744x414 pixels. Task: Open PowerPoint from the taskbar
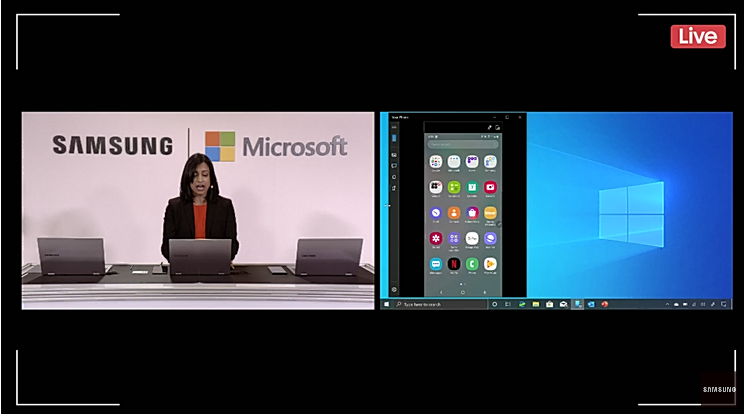coord(605,304)
